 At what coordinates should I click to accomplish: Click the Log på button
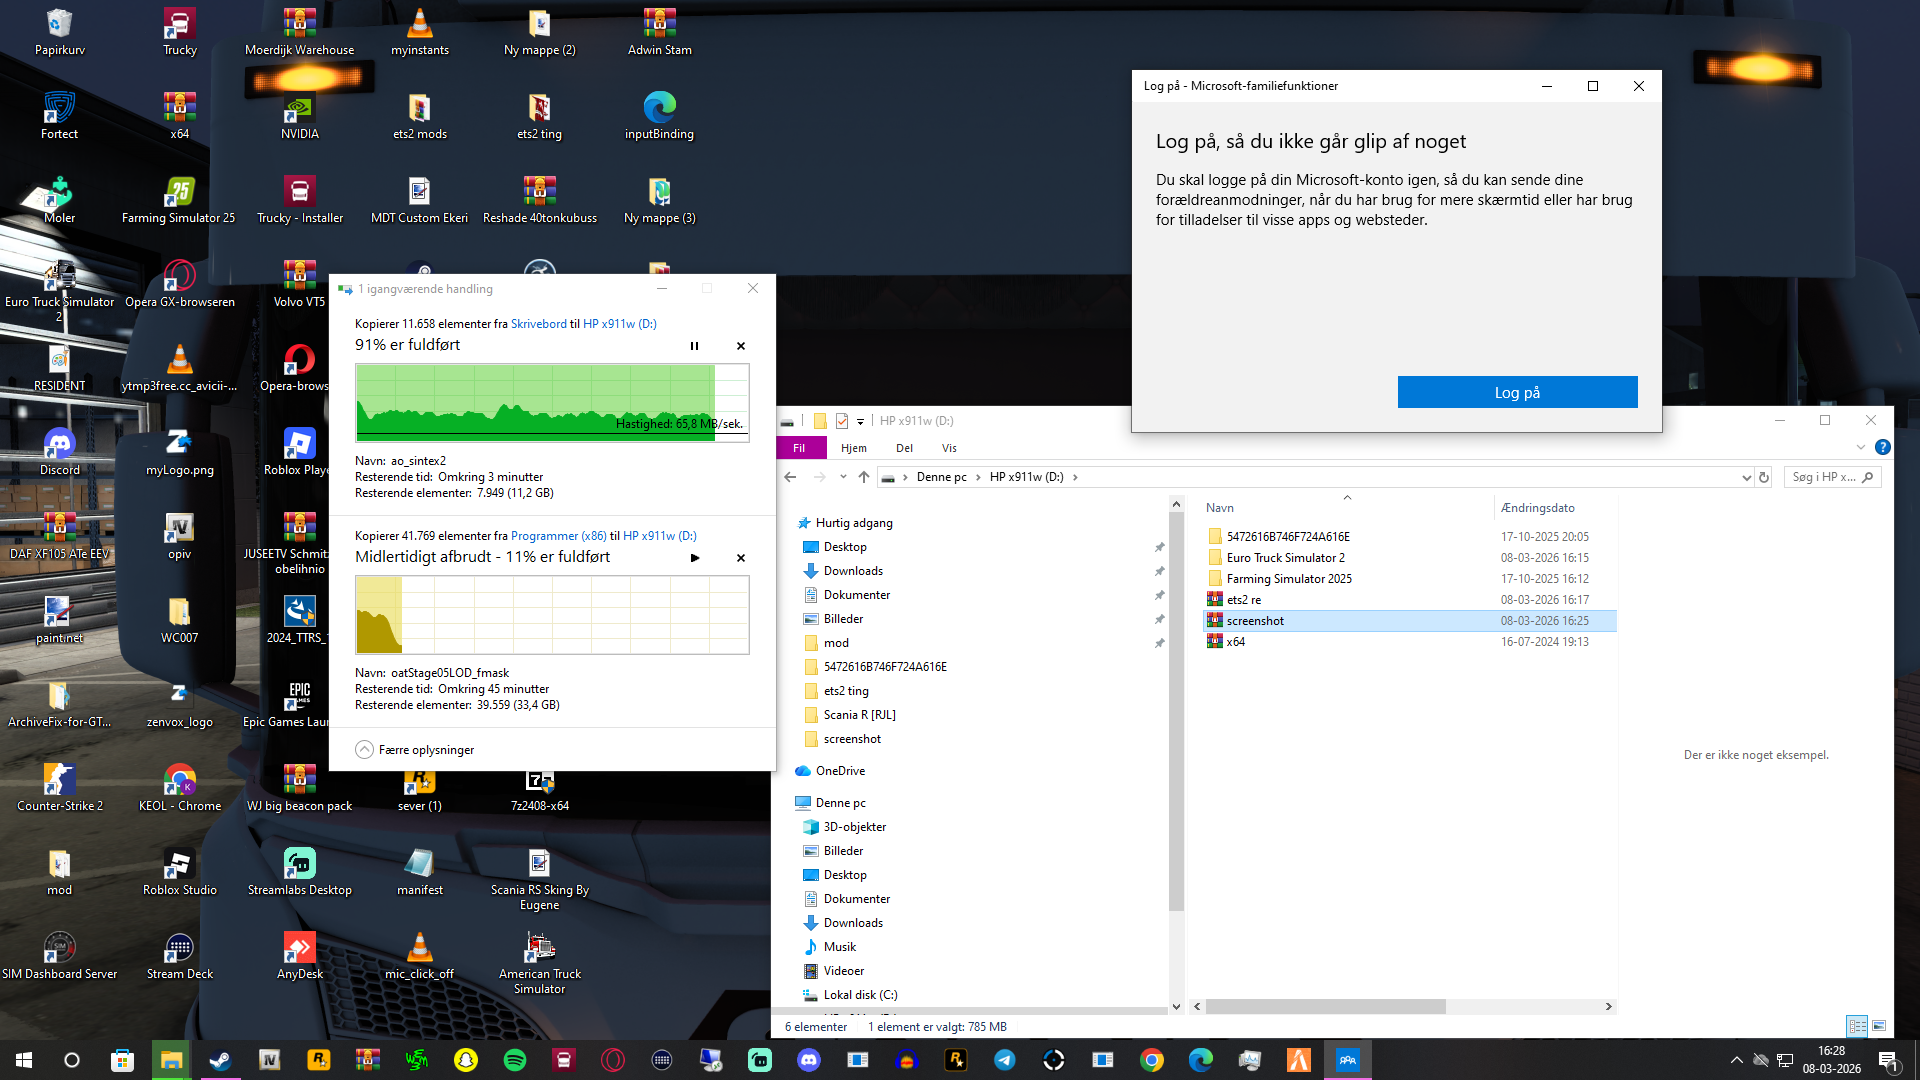tap(1517, 392)
